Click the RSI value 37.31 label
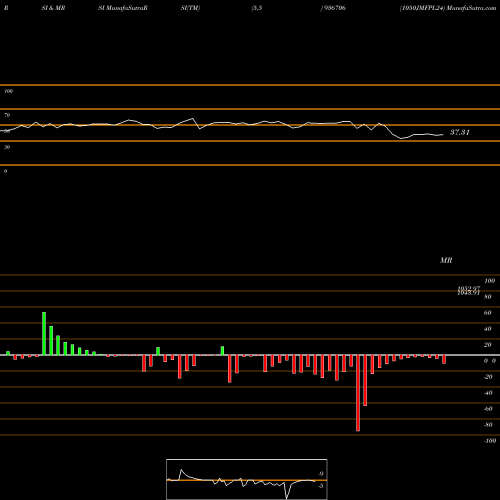The width and height of the screenshot is (500, 500). 460,132
